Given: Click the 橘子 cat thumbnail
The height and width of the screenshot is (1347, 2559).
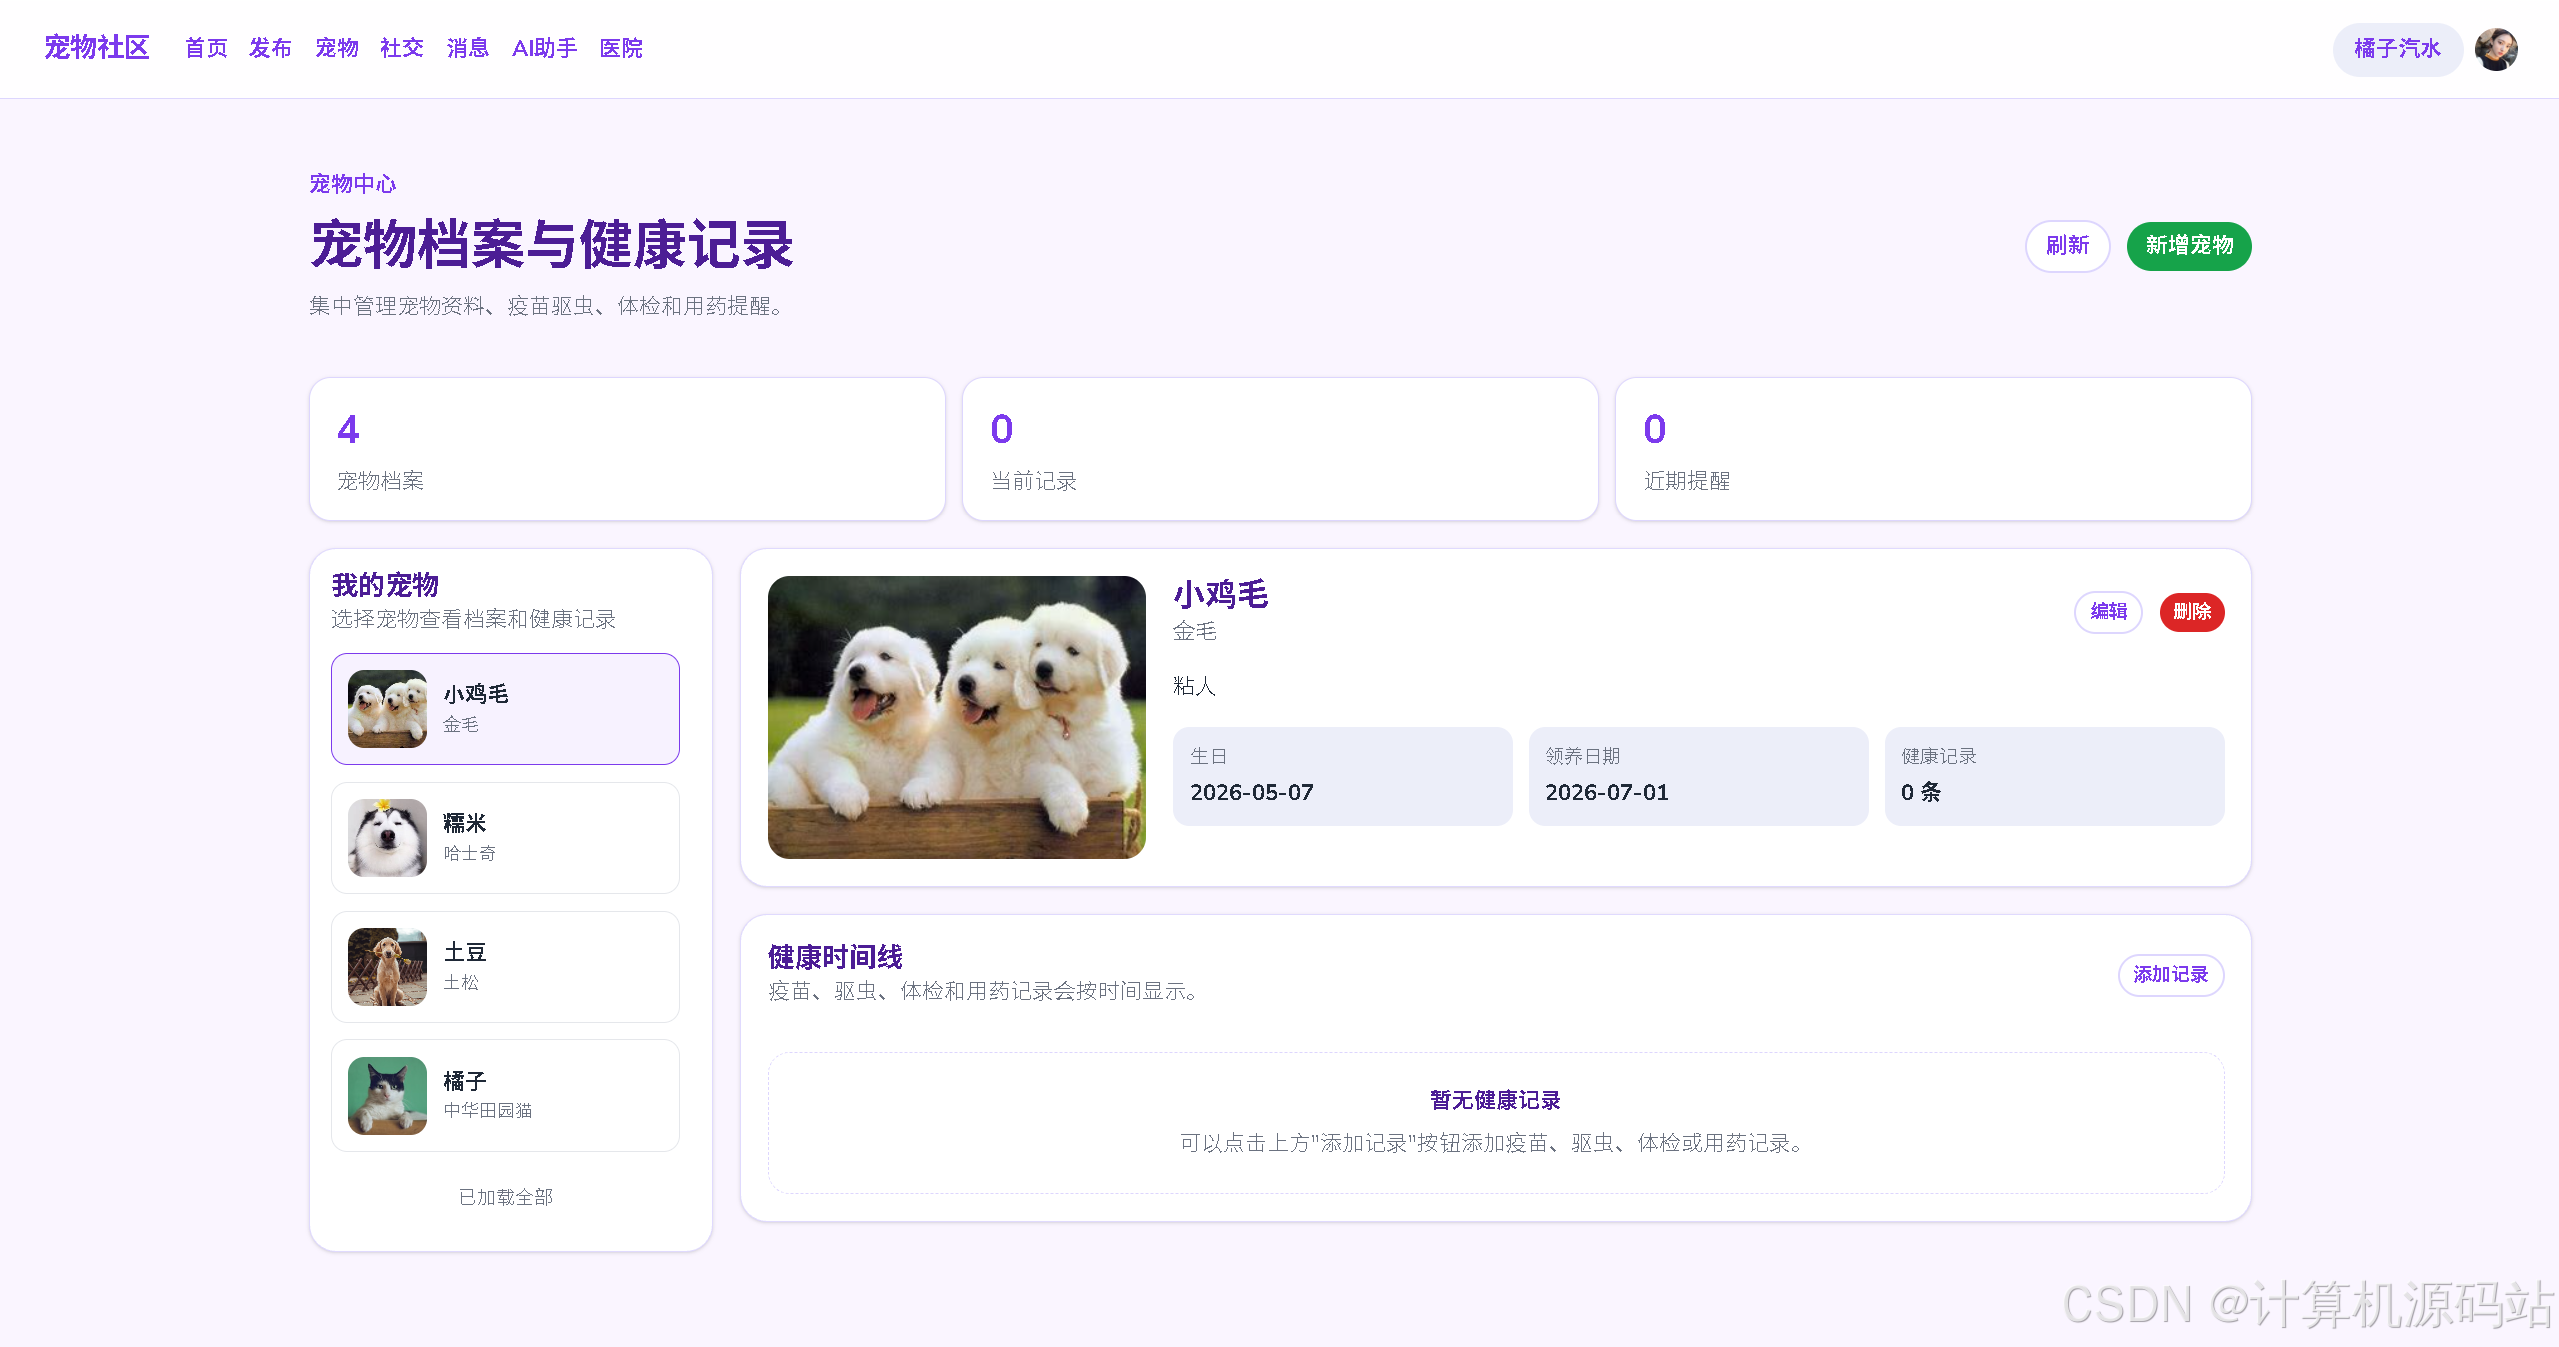Looking at the screenshot, I should pos(387,1096).
